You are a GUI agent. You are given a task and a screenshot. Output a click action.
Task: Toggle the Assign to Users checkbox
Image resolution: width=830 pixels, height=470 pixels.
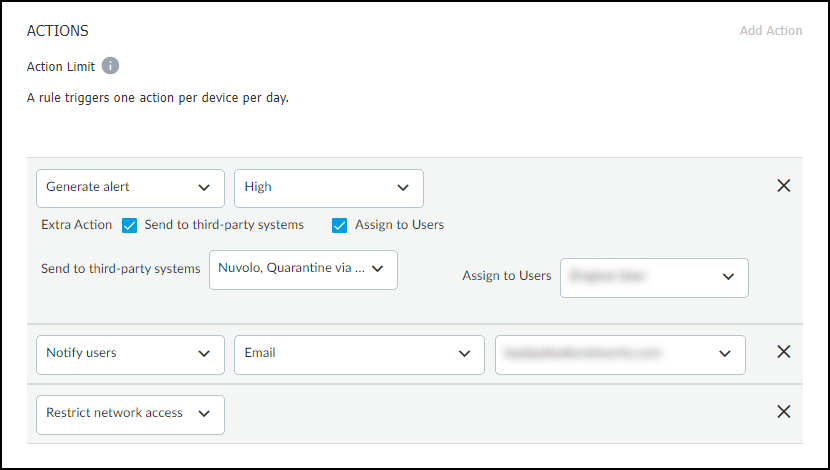(340, 225)
